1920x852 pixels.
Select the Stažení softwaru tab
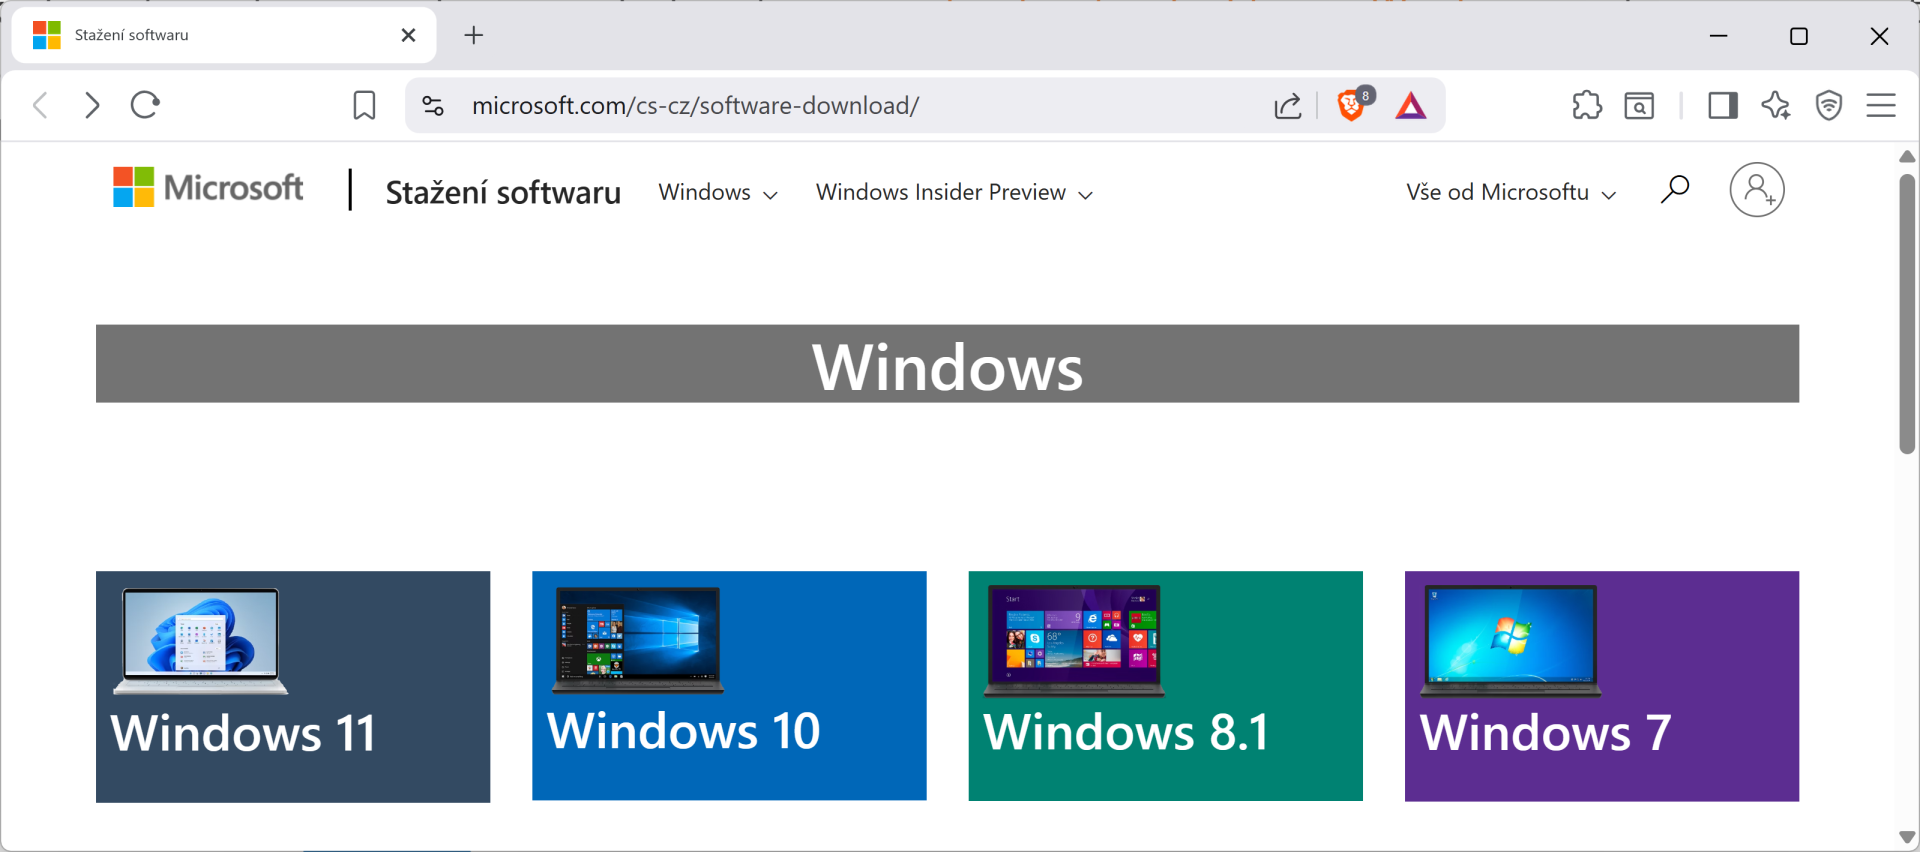point(224,35)
